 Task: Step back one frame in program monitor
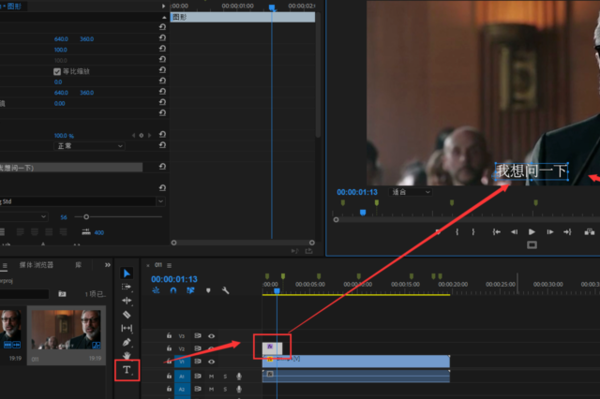coord(514,232)
